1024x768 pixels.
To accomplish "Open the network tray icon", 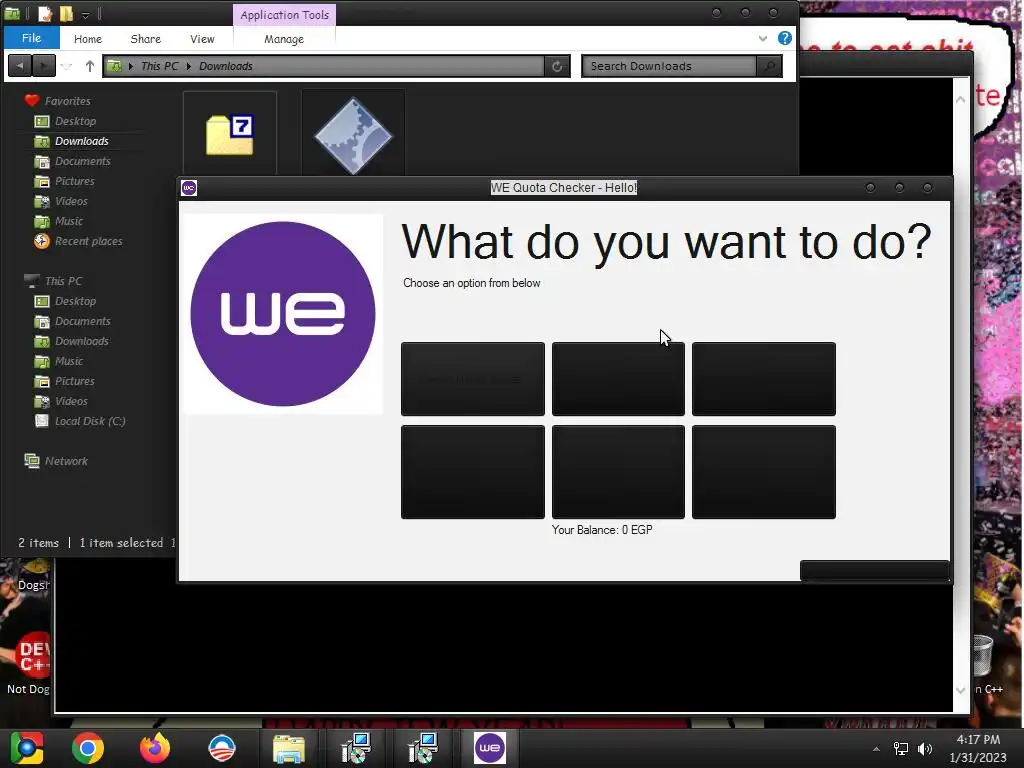I will [x=901, y=748].
